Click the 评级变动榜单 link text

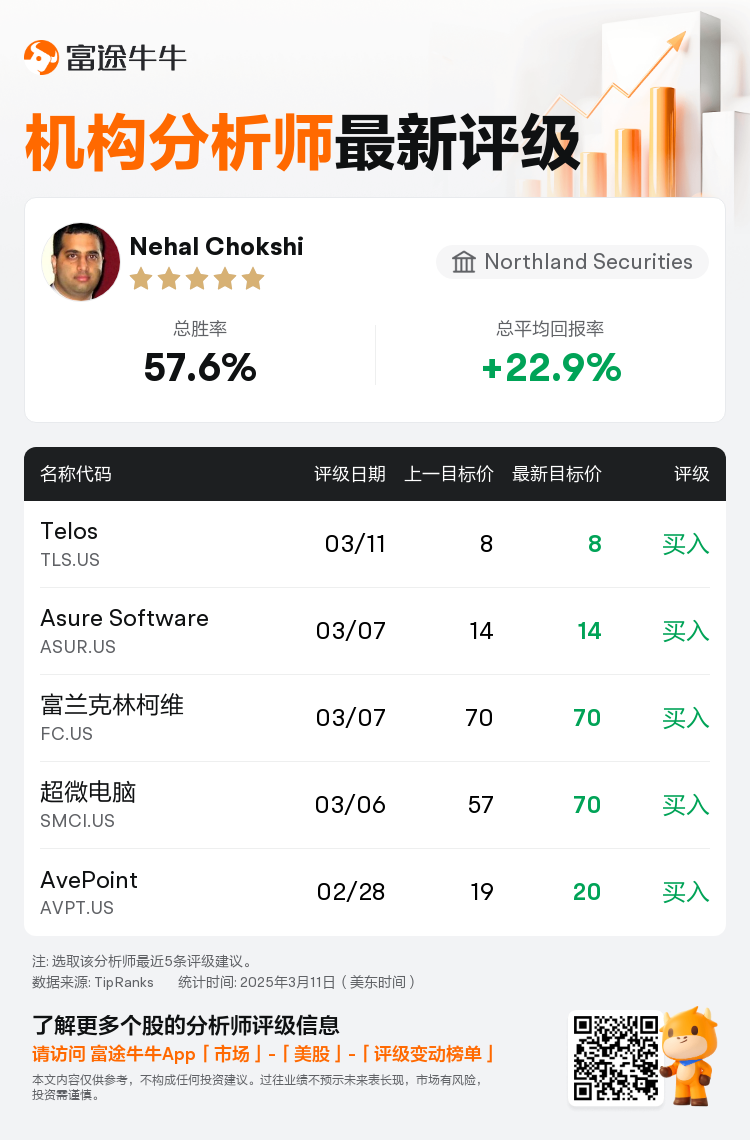coord(427,1054)
